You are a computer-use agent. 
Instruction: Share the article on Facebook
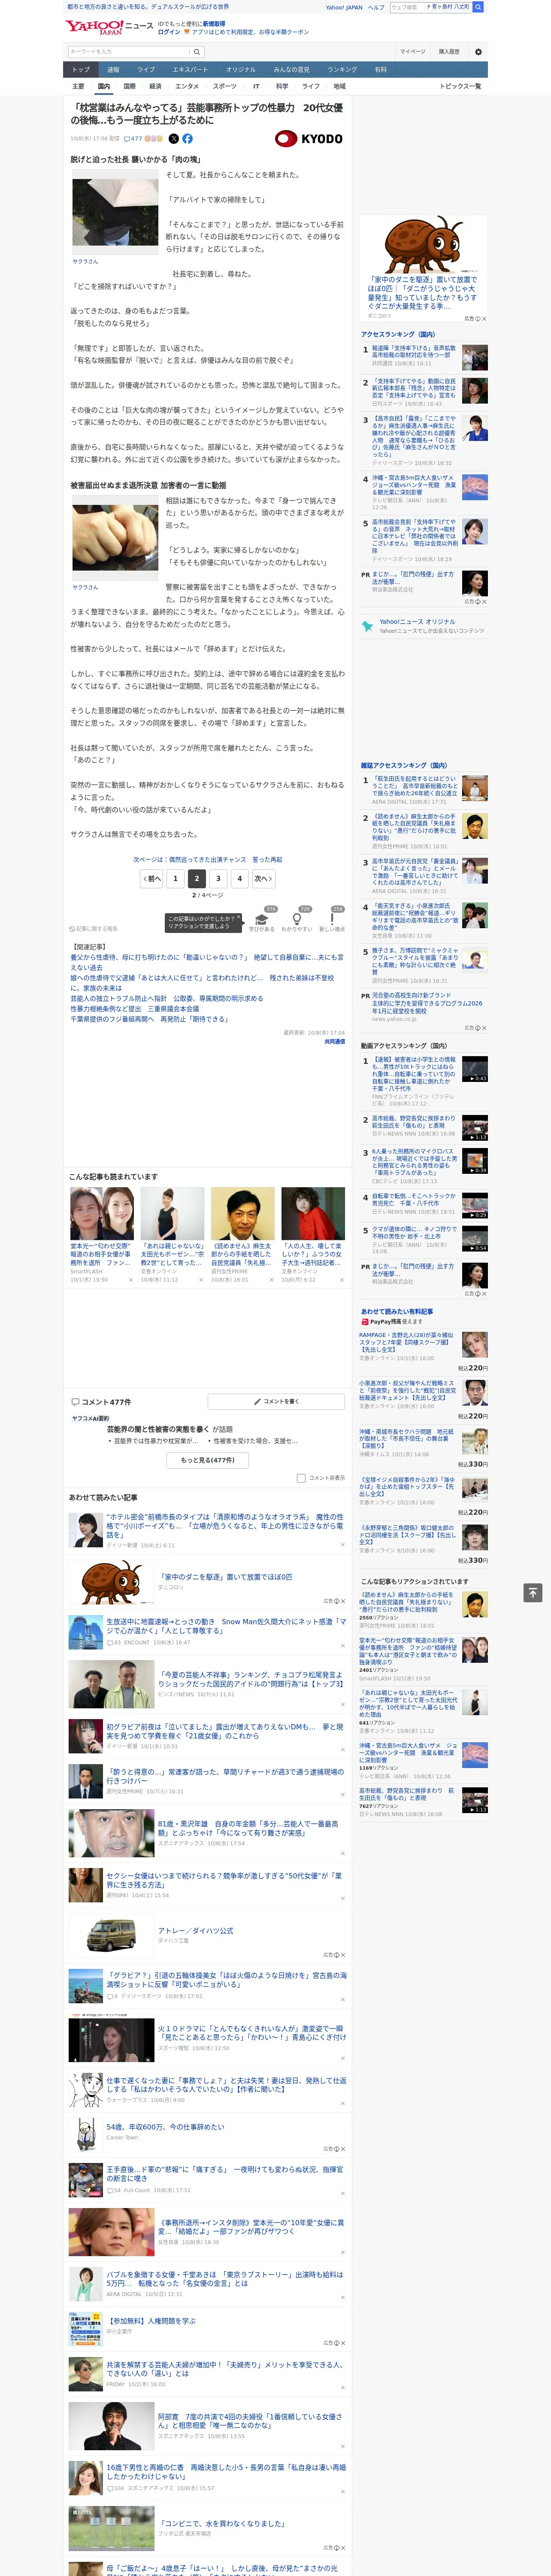(x=187, y=139)
